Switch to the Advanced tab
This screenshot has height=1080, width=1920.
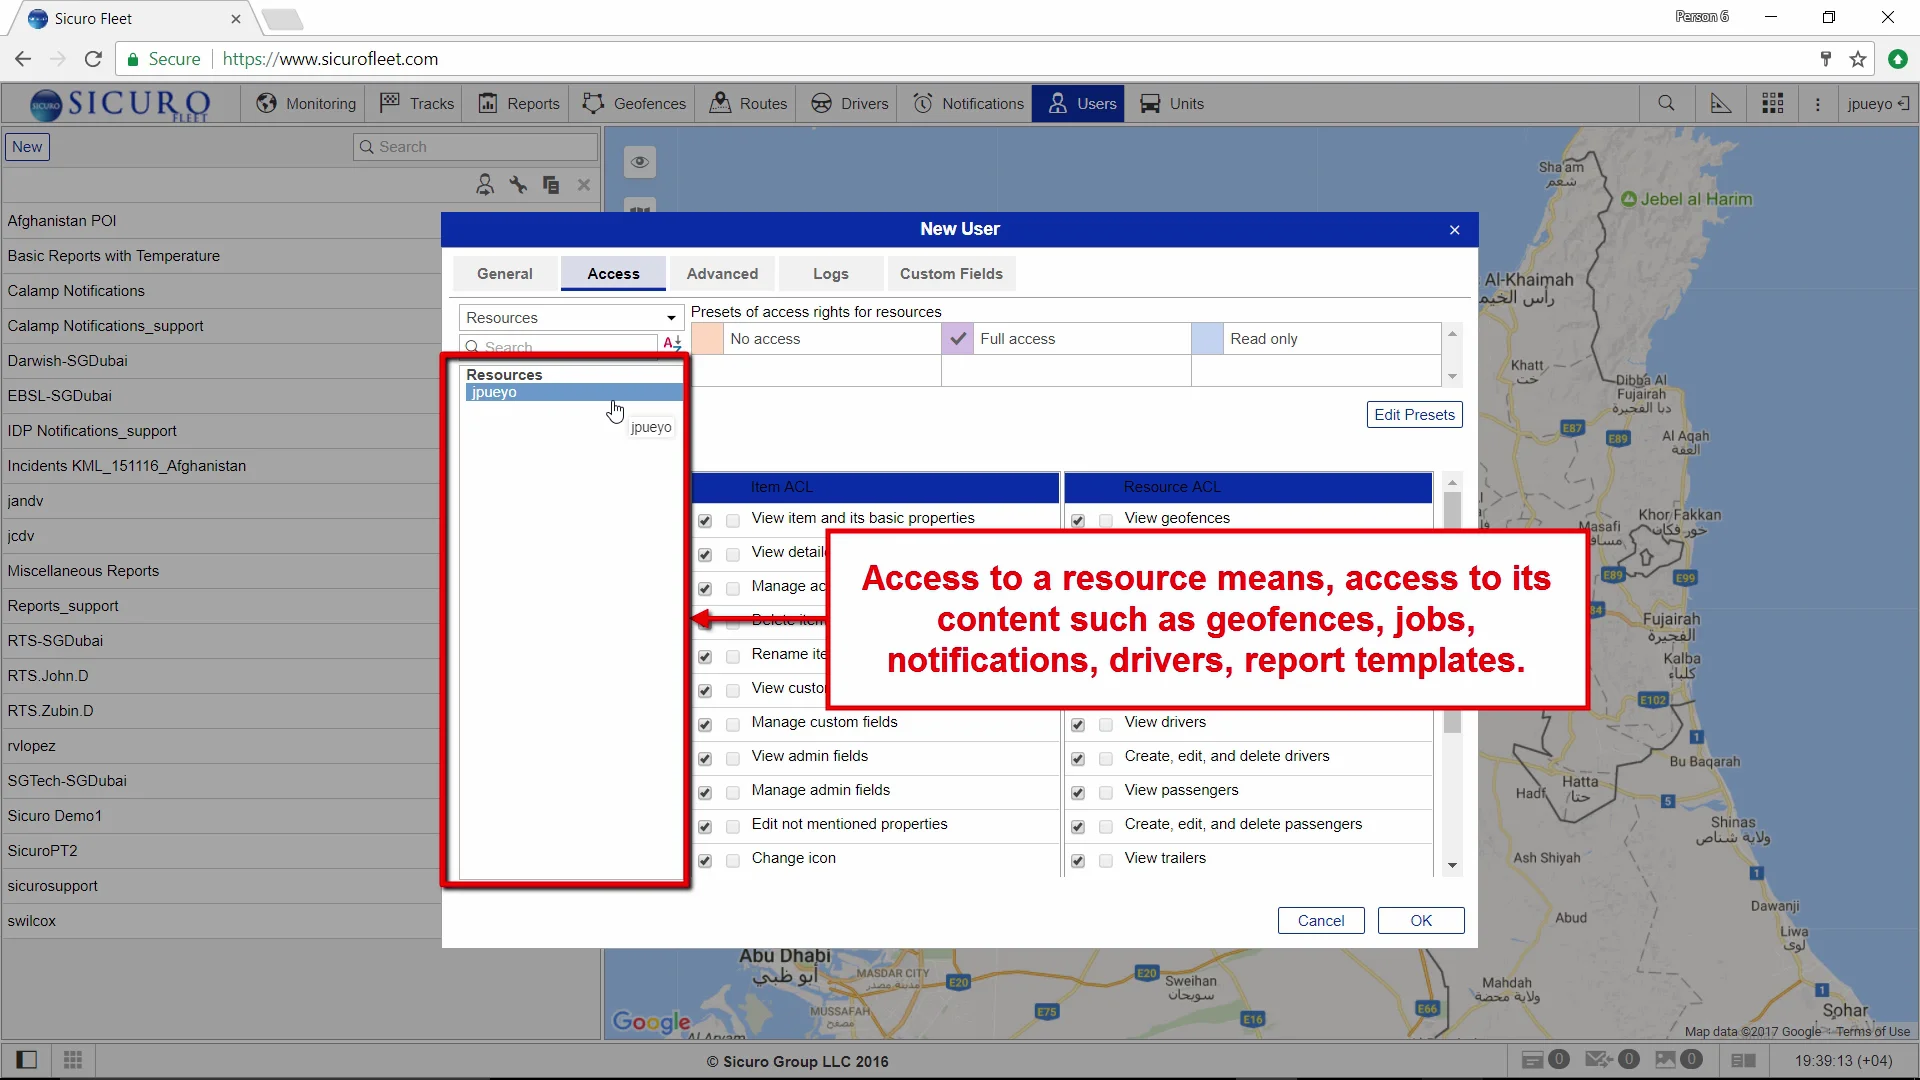click(722, 274)
